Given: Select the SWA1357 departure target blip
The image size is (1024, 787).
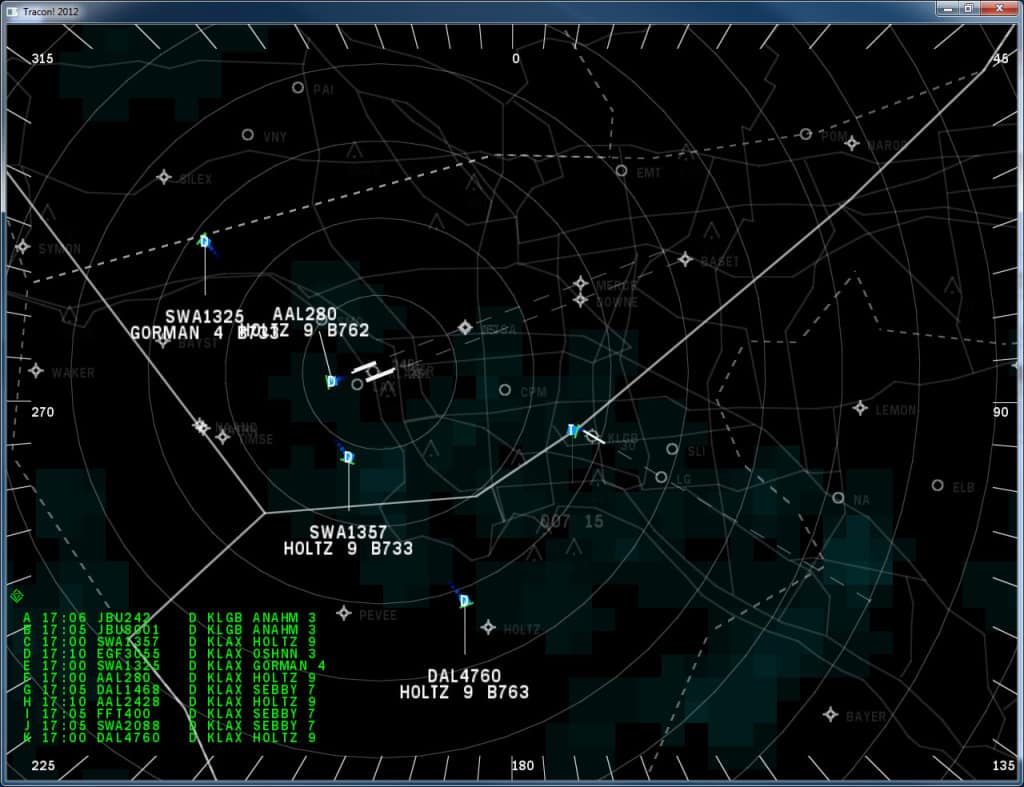Looking at the screenshot, I should coord(348,457).
